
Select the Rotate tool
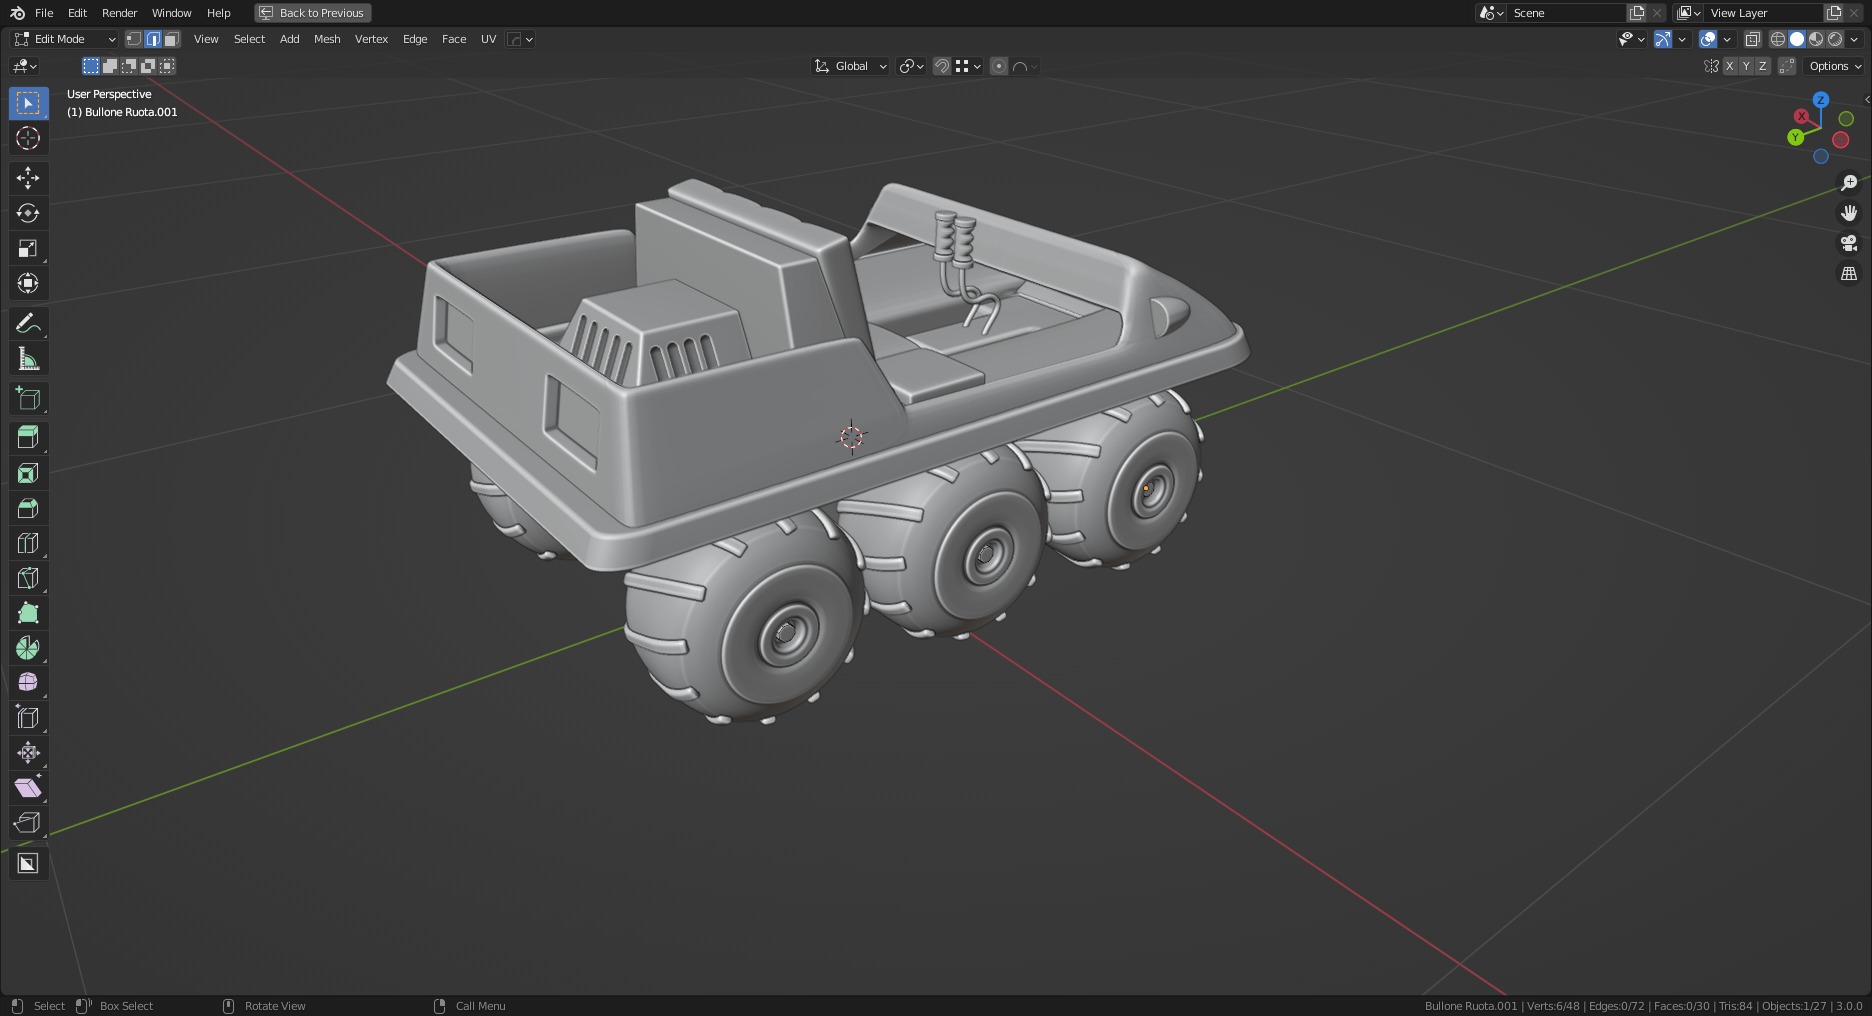28,213
